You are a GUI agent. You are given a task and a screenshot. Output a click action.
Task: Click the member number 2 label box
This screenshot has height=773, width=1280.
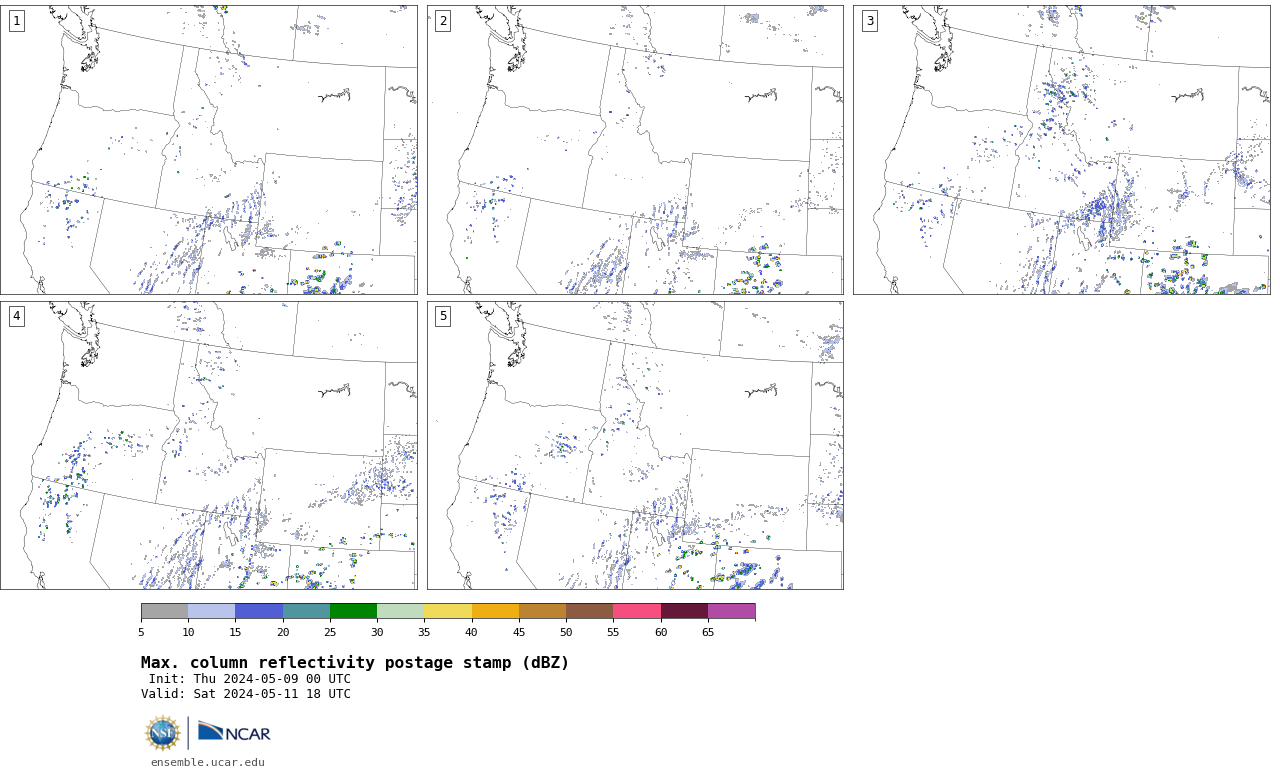[x=443, y=21]
